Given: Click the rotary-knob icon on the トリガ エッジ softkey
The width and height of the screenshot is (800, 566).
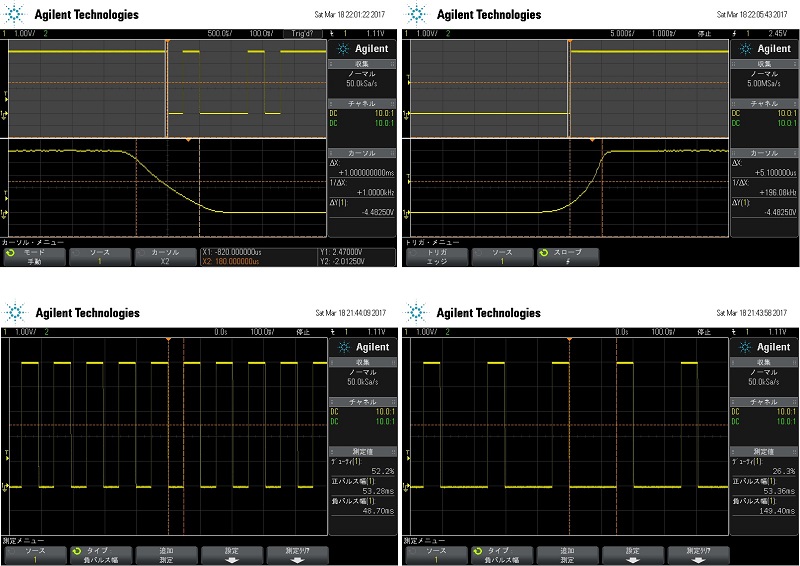Looking at the screenshot, I should pyautogui.click(x=410, y=255).
